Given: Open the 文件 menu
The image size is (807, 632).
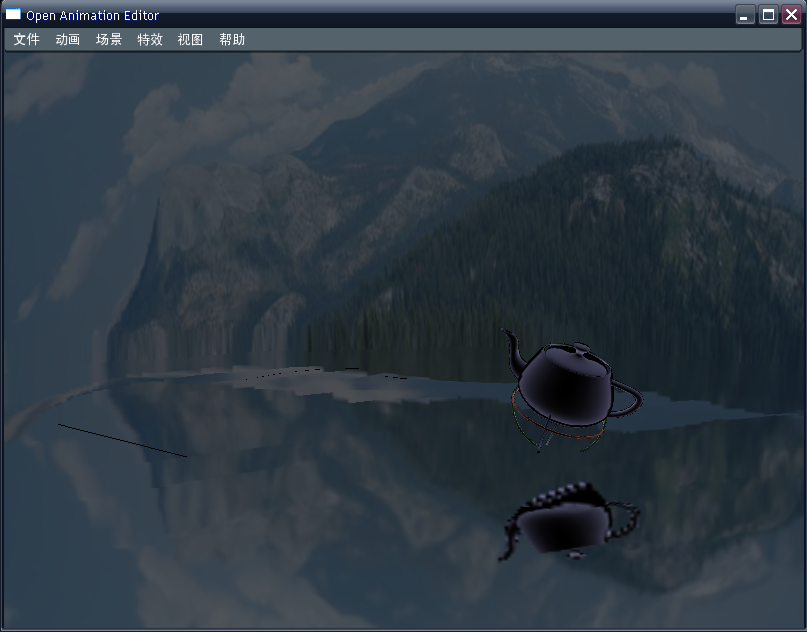Looking at the screenshot, I should pos(26,40).
